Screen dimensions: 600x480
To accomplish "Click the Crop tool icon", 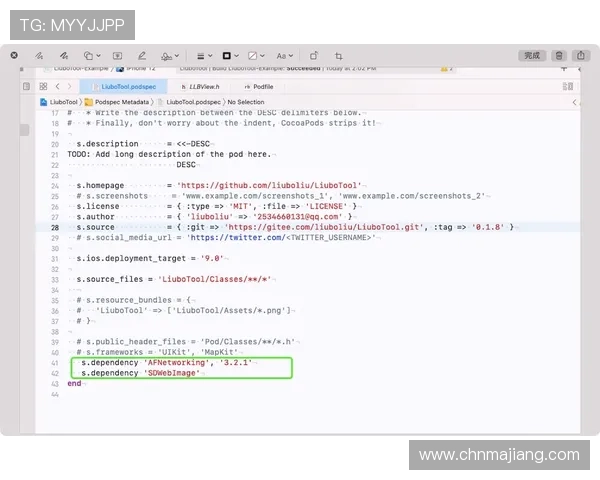I will (x=339, y=56).
